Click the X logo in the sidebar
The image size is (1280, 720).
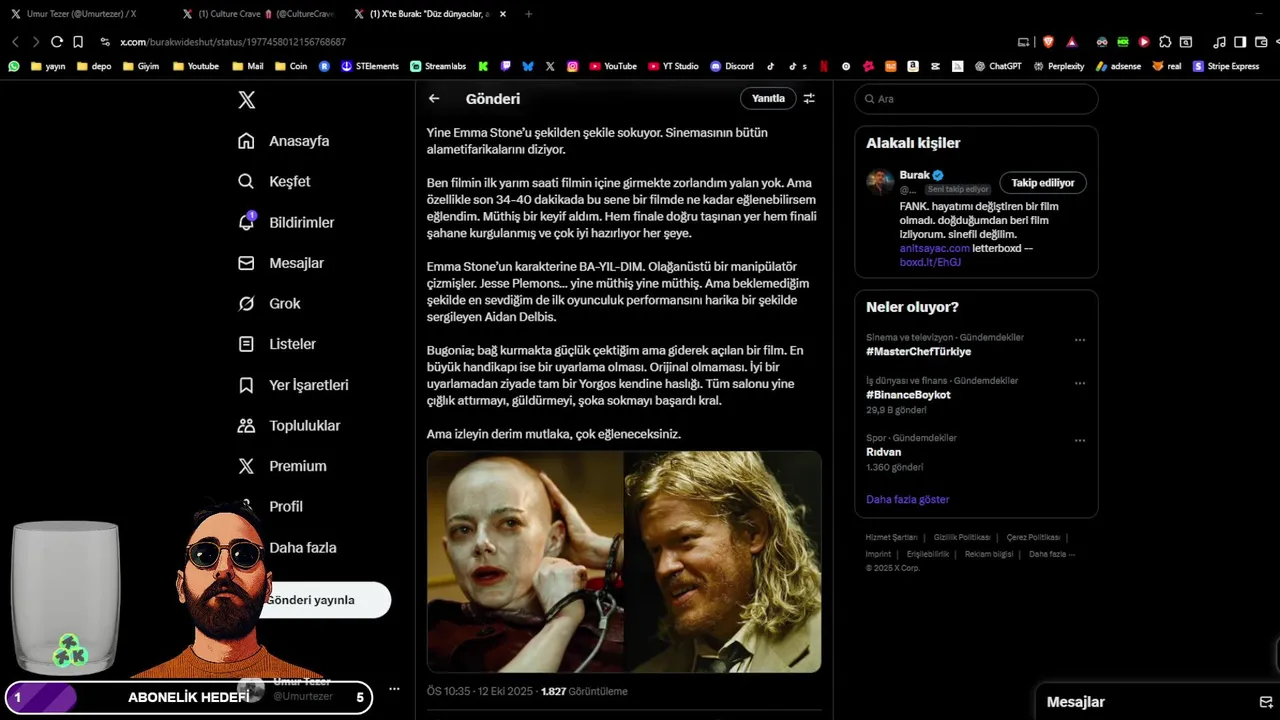click(246, 100)
